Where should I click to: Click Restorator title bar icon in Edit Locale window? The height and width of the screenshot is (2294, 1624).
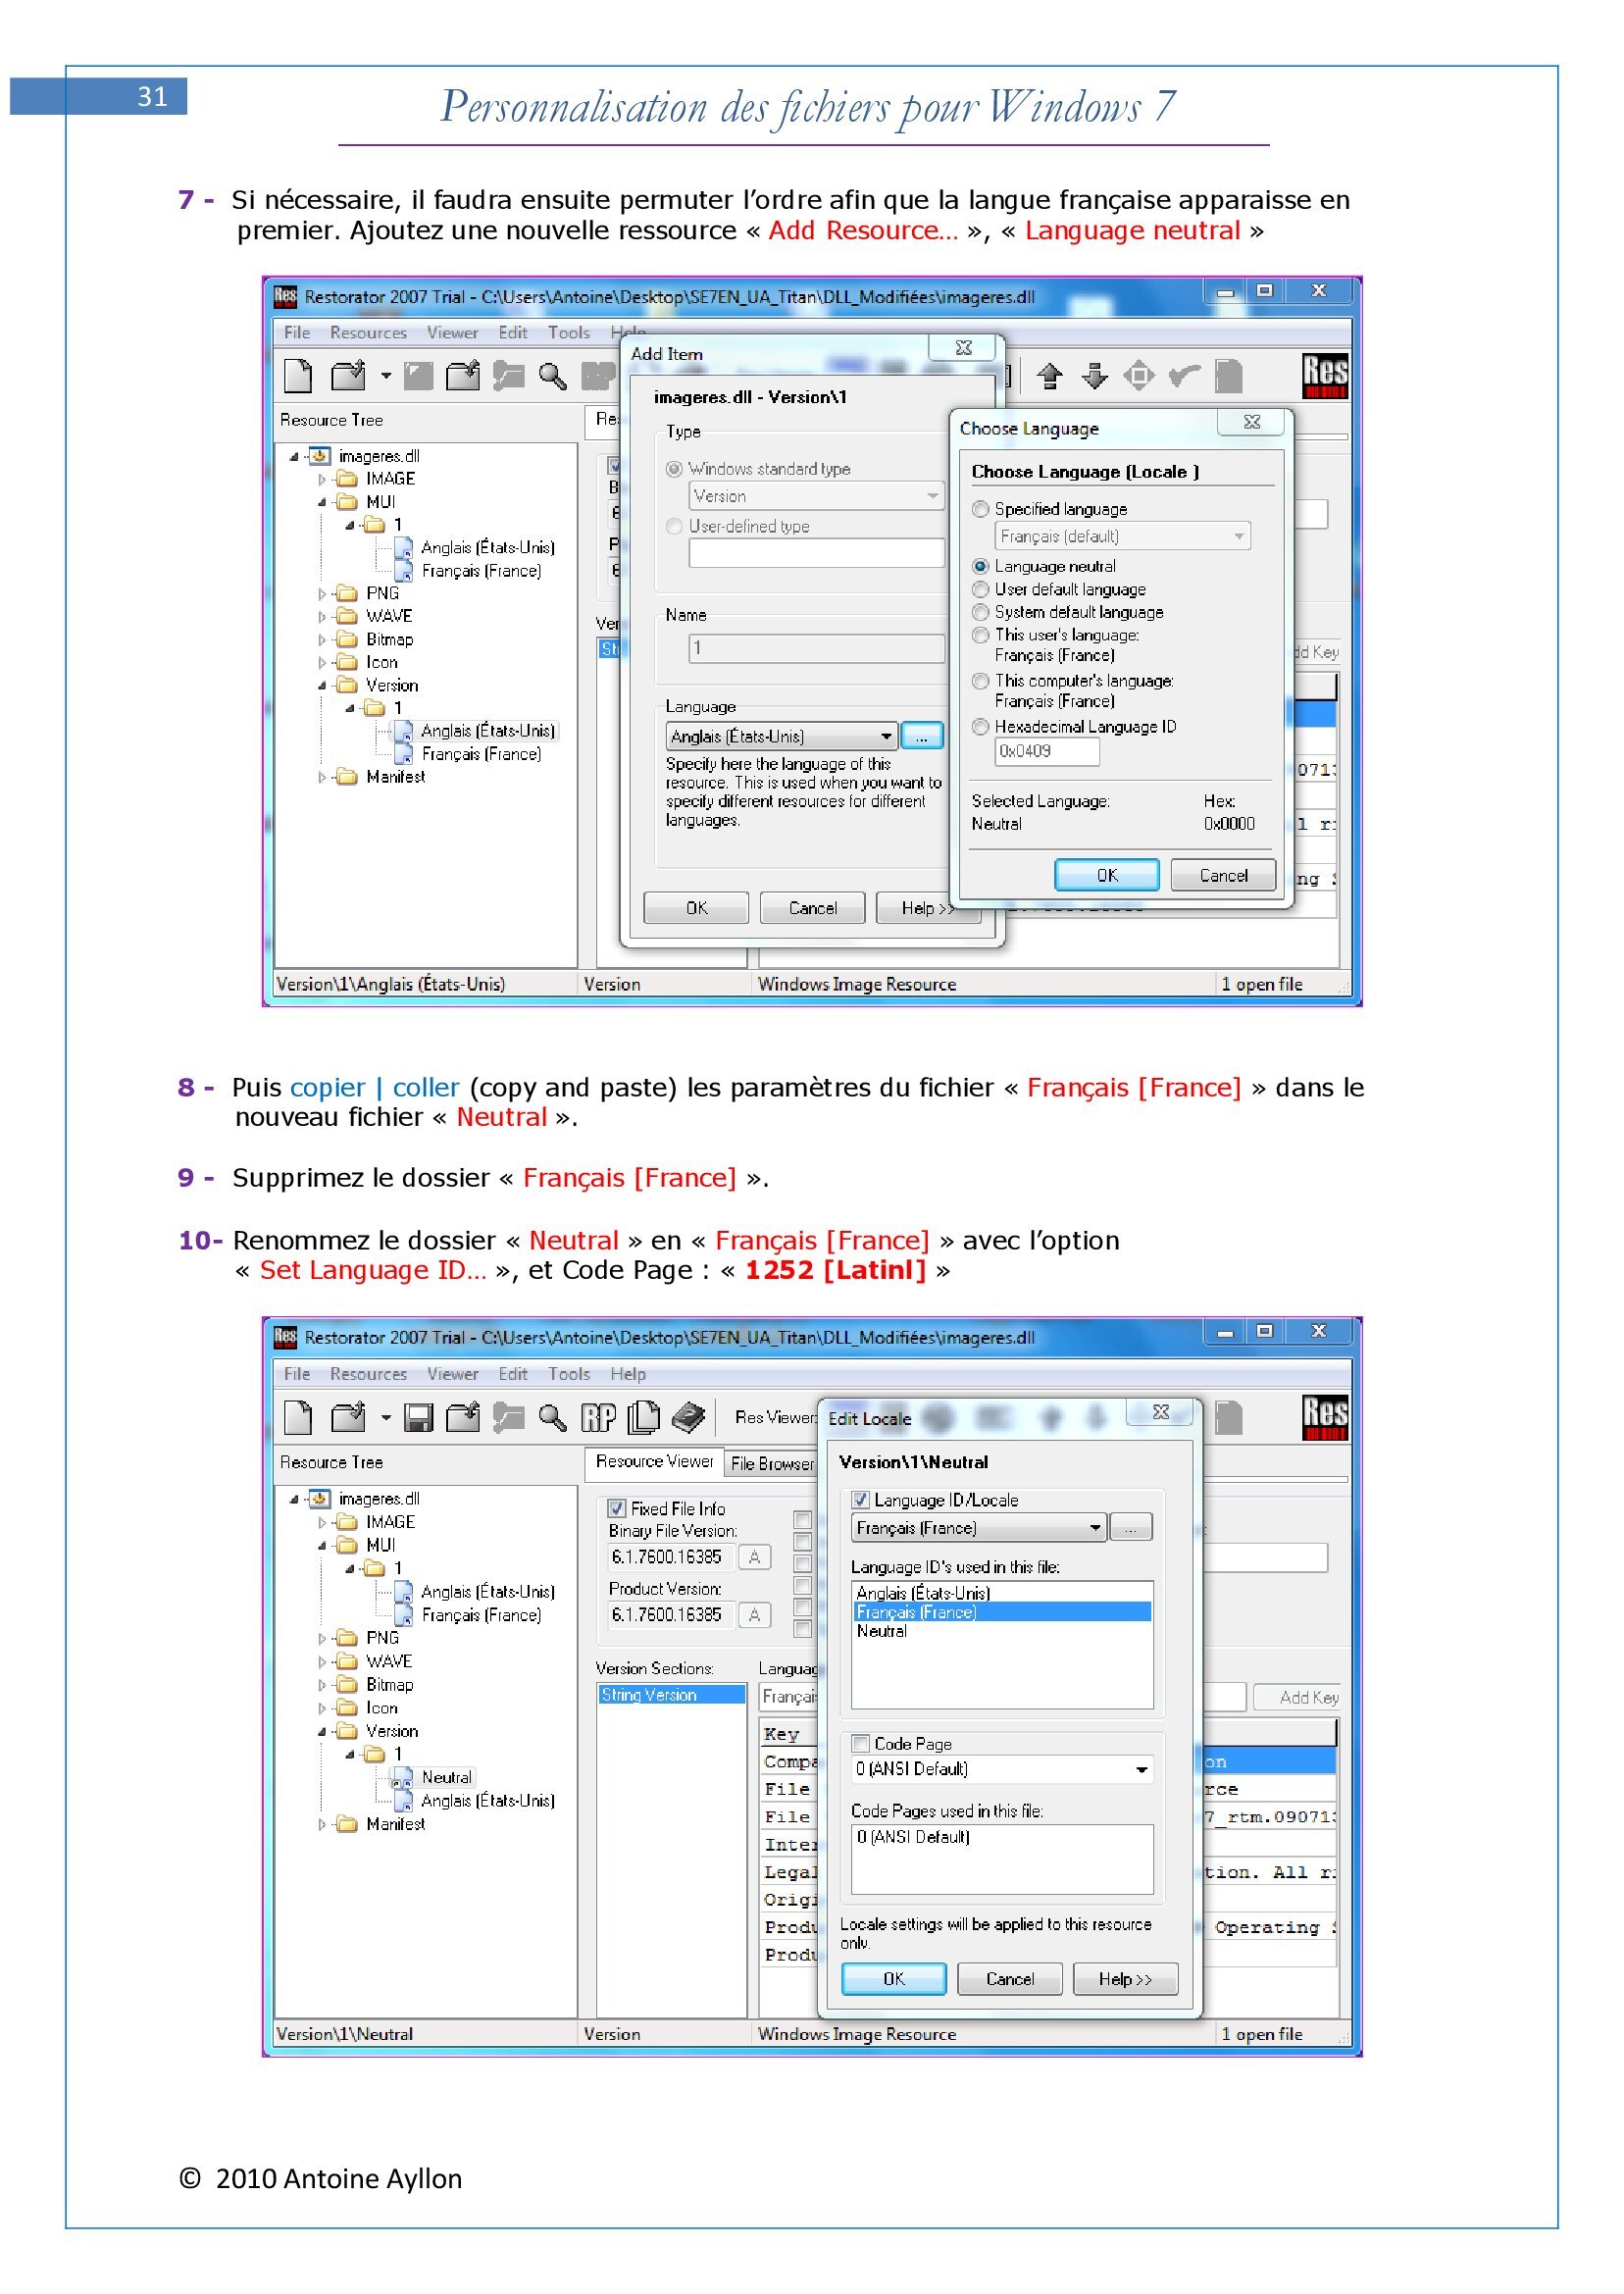pos(286,1337)
